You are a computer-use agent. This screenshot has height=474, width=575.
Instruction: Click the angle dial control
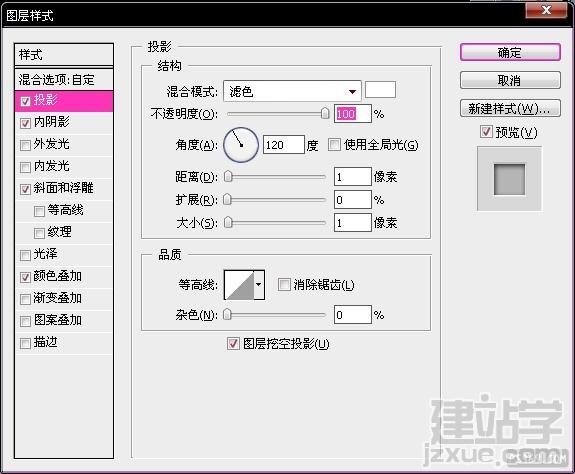241,145
